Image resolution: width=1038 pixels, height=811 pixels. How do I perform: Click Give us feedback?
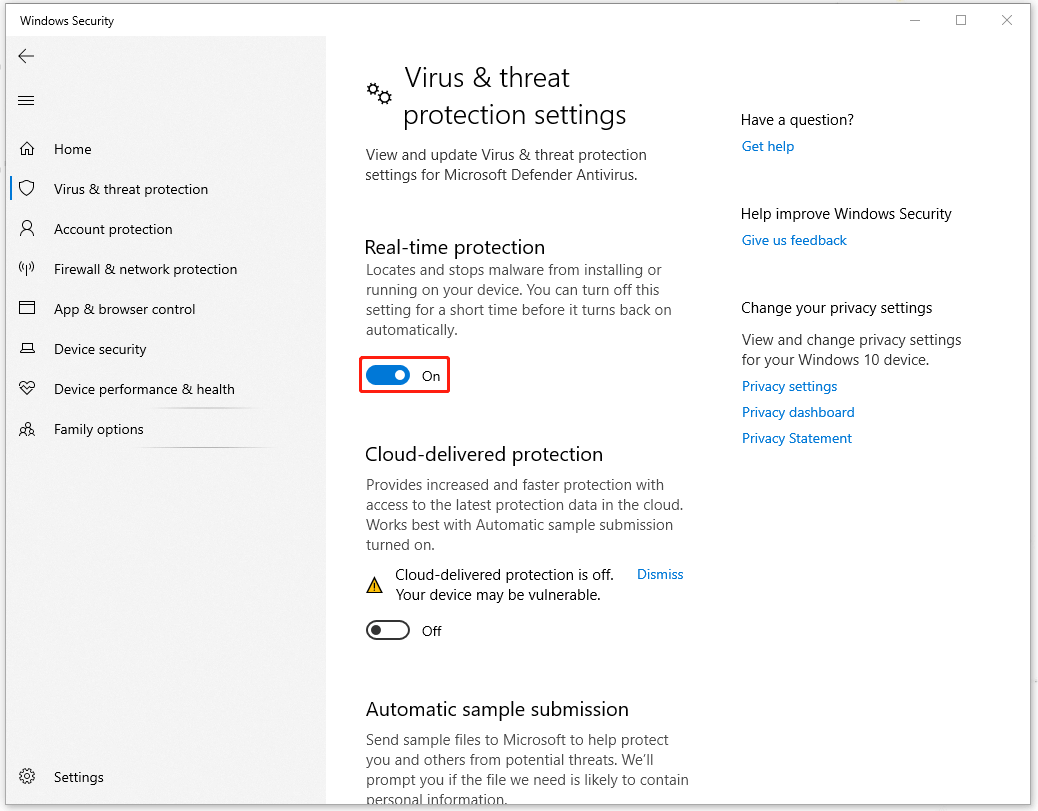793,240
